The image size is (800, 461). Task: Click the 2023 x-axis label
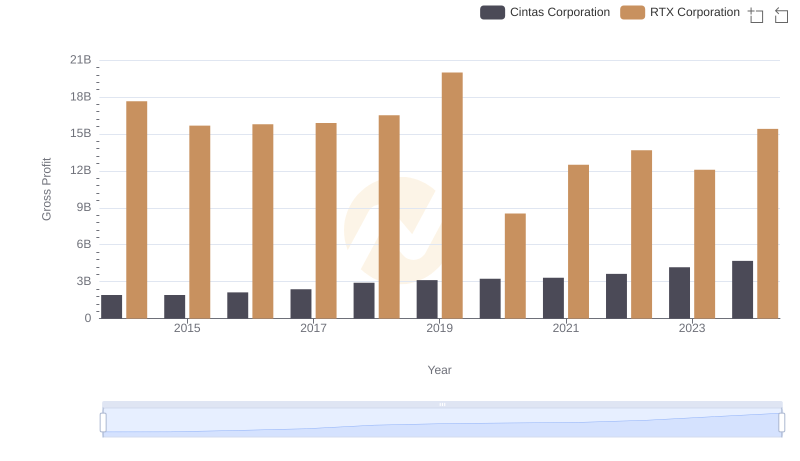point(692,328)
